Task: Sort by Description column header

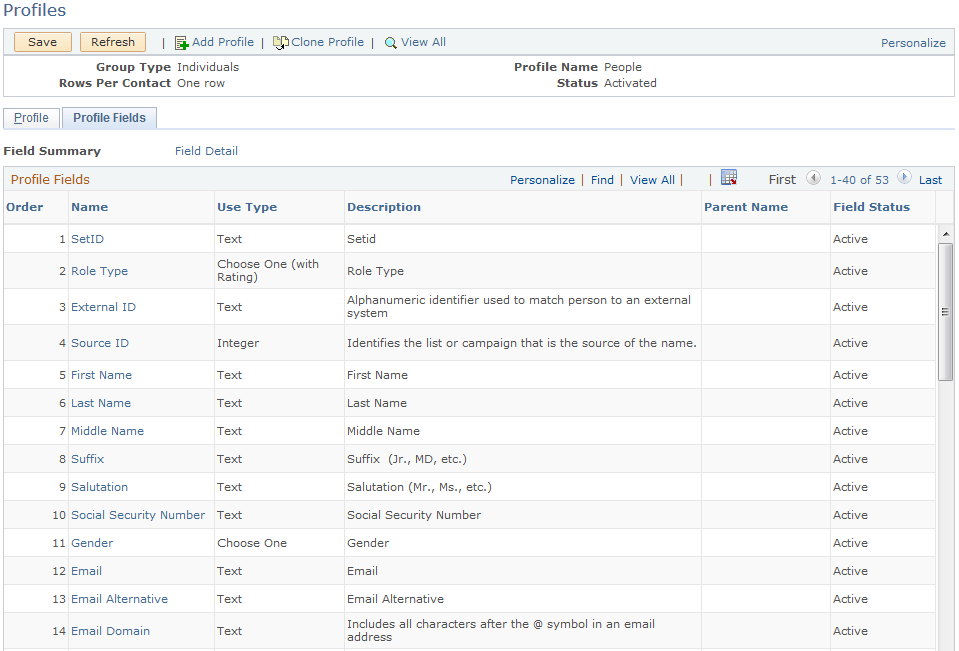Action: click(384, 207)
